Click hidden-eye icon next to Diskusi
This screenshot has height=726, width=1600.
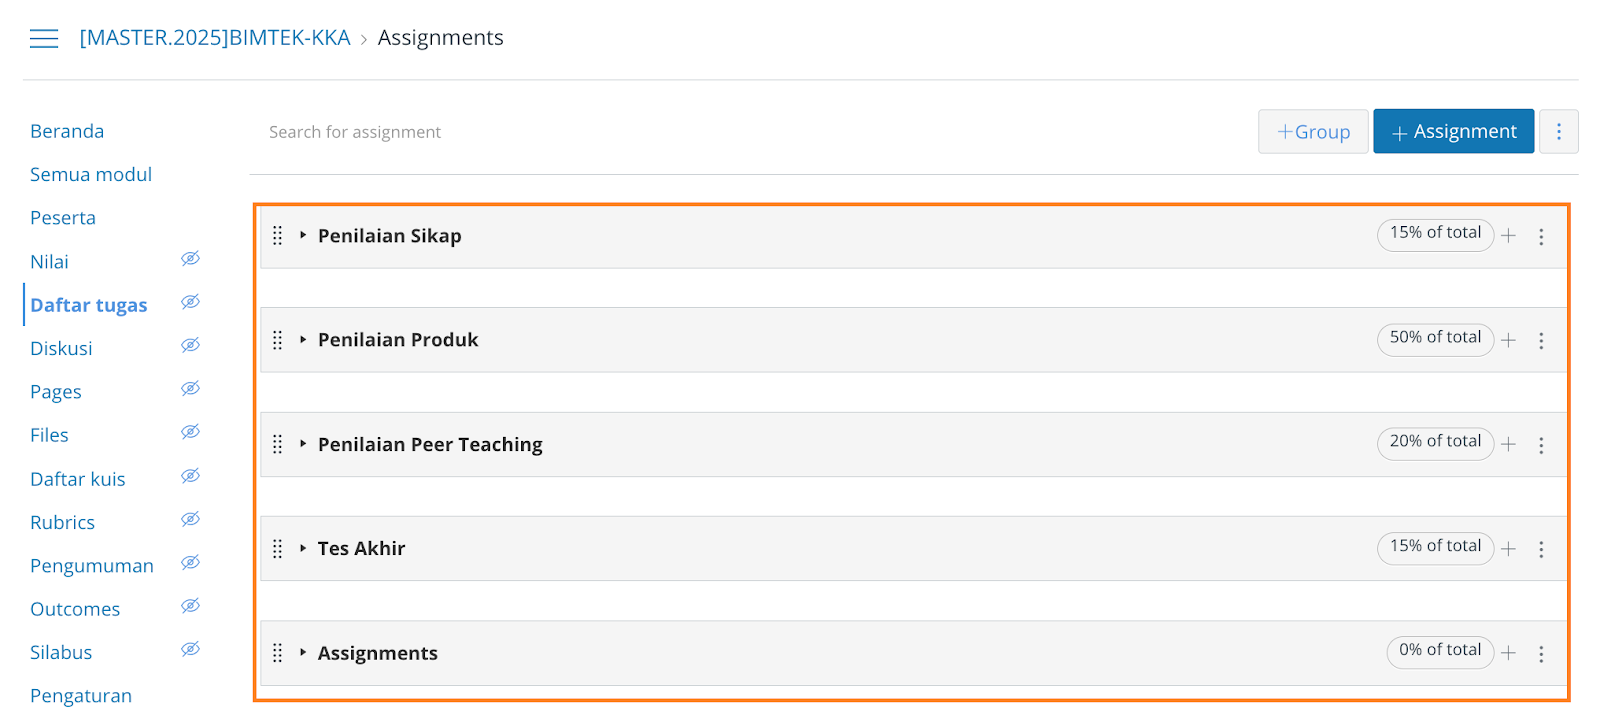tap(190, 346)
